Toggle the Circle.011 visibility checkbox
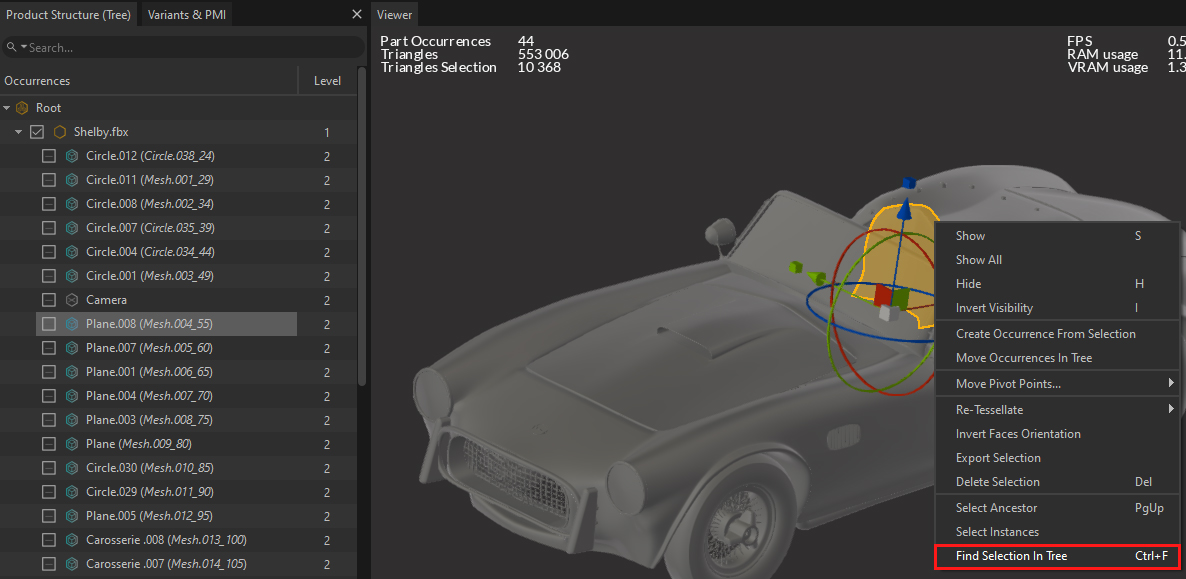 pyautogui.click(x=49, y=180)
